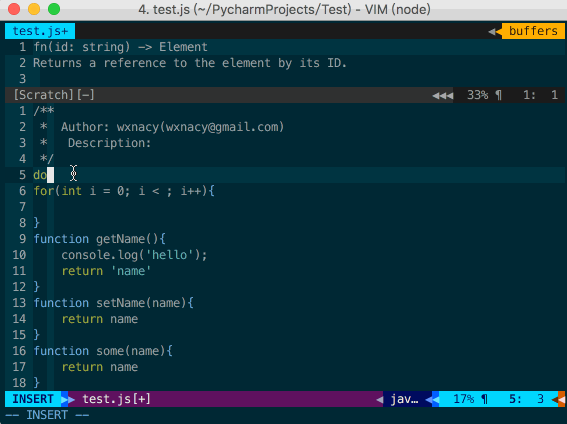Click line number 14 return name
Image resolution: width=567 pixels, height=424 pixels.
tap(99, 319)
